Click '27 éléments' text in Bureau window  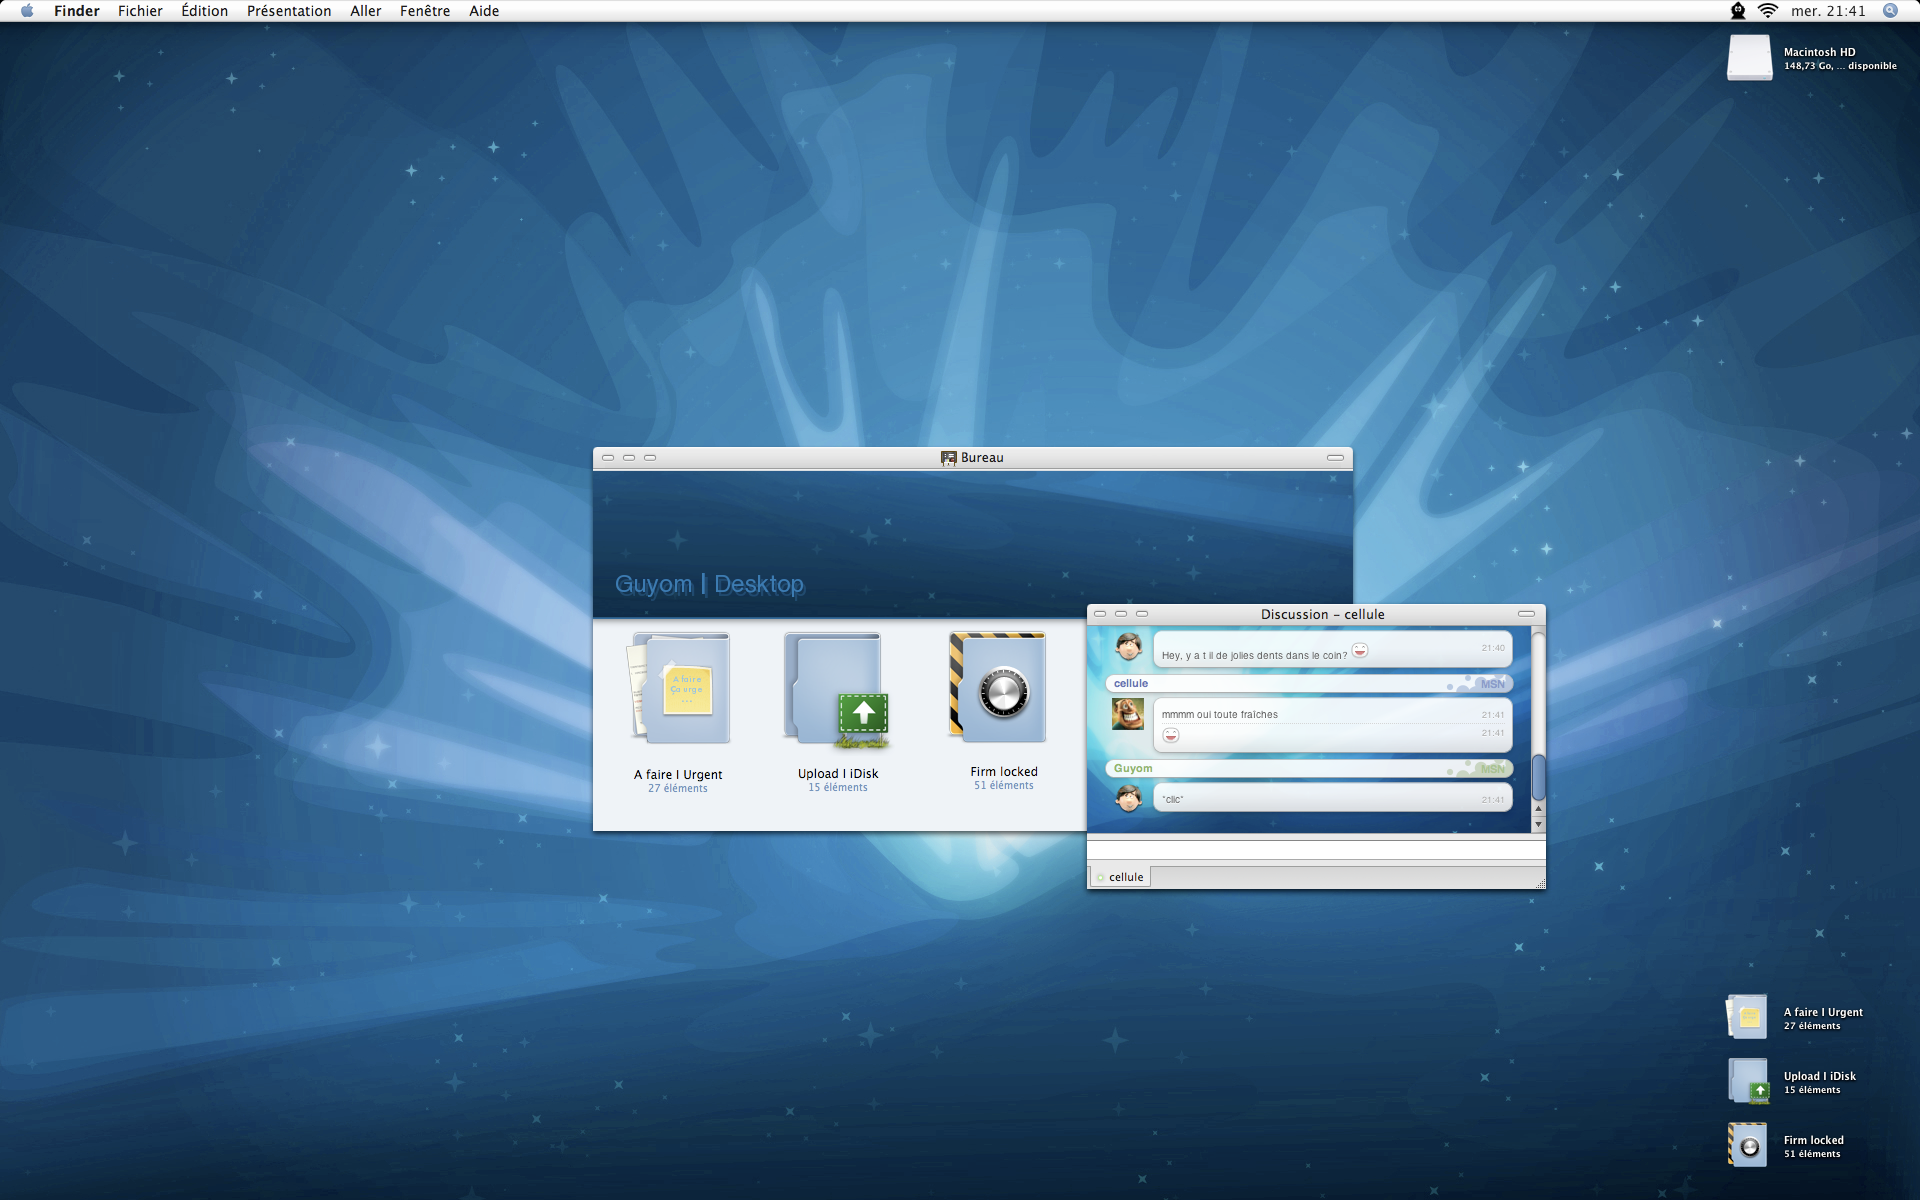(678, 789)
